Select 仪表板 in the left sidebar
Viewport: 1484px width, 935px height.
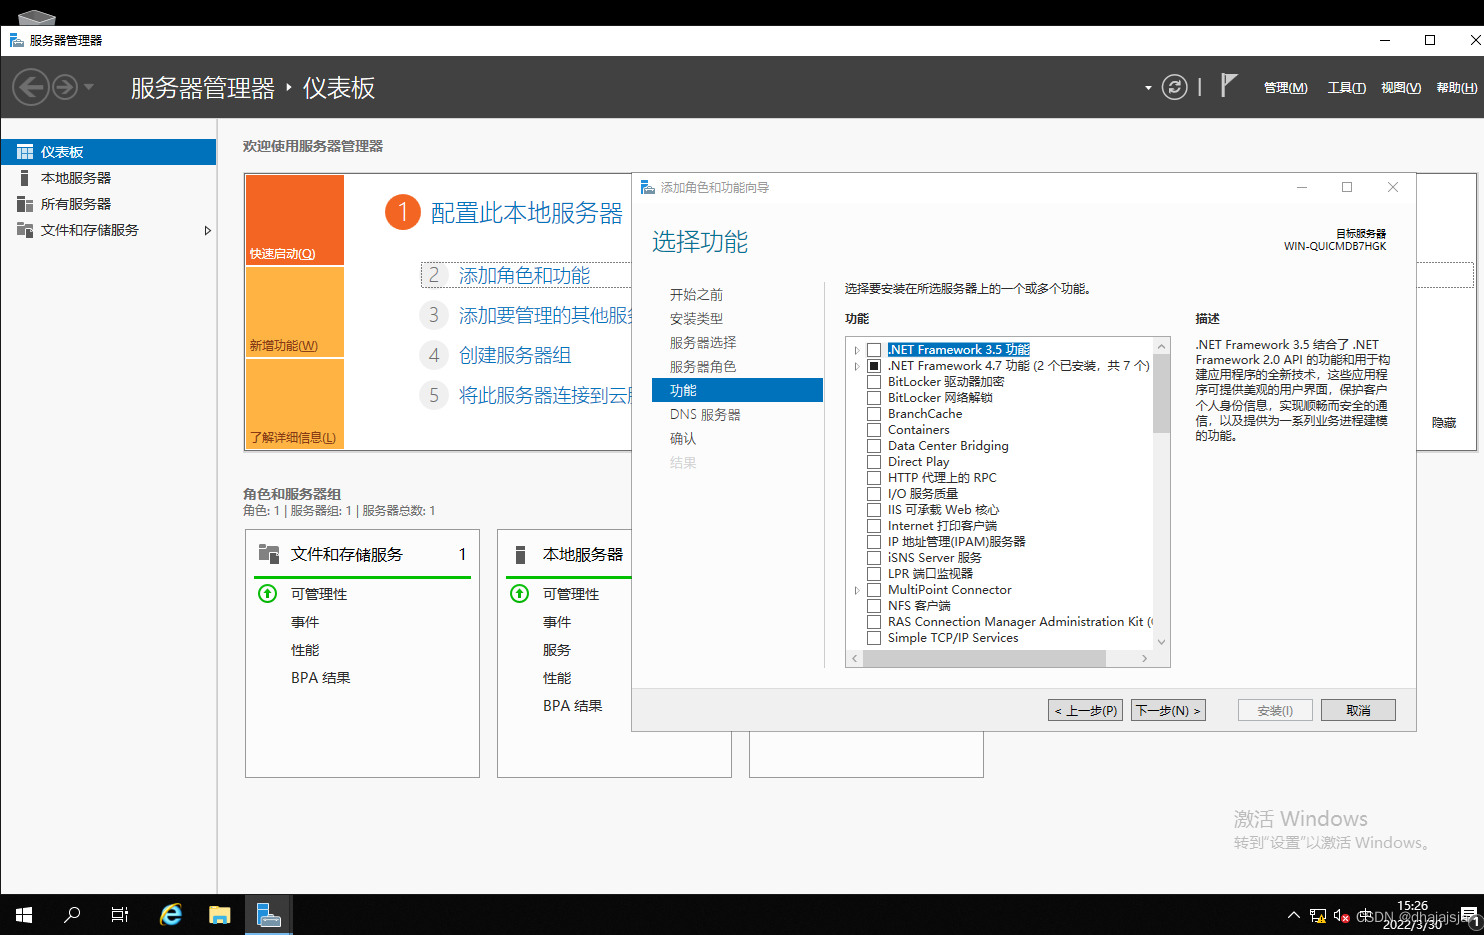[x=108, y=152]
